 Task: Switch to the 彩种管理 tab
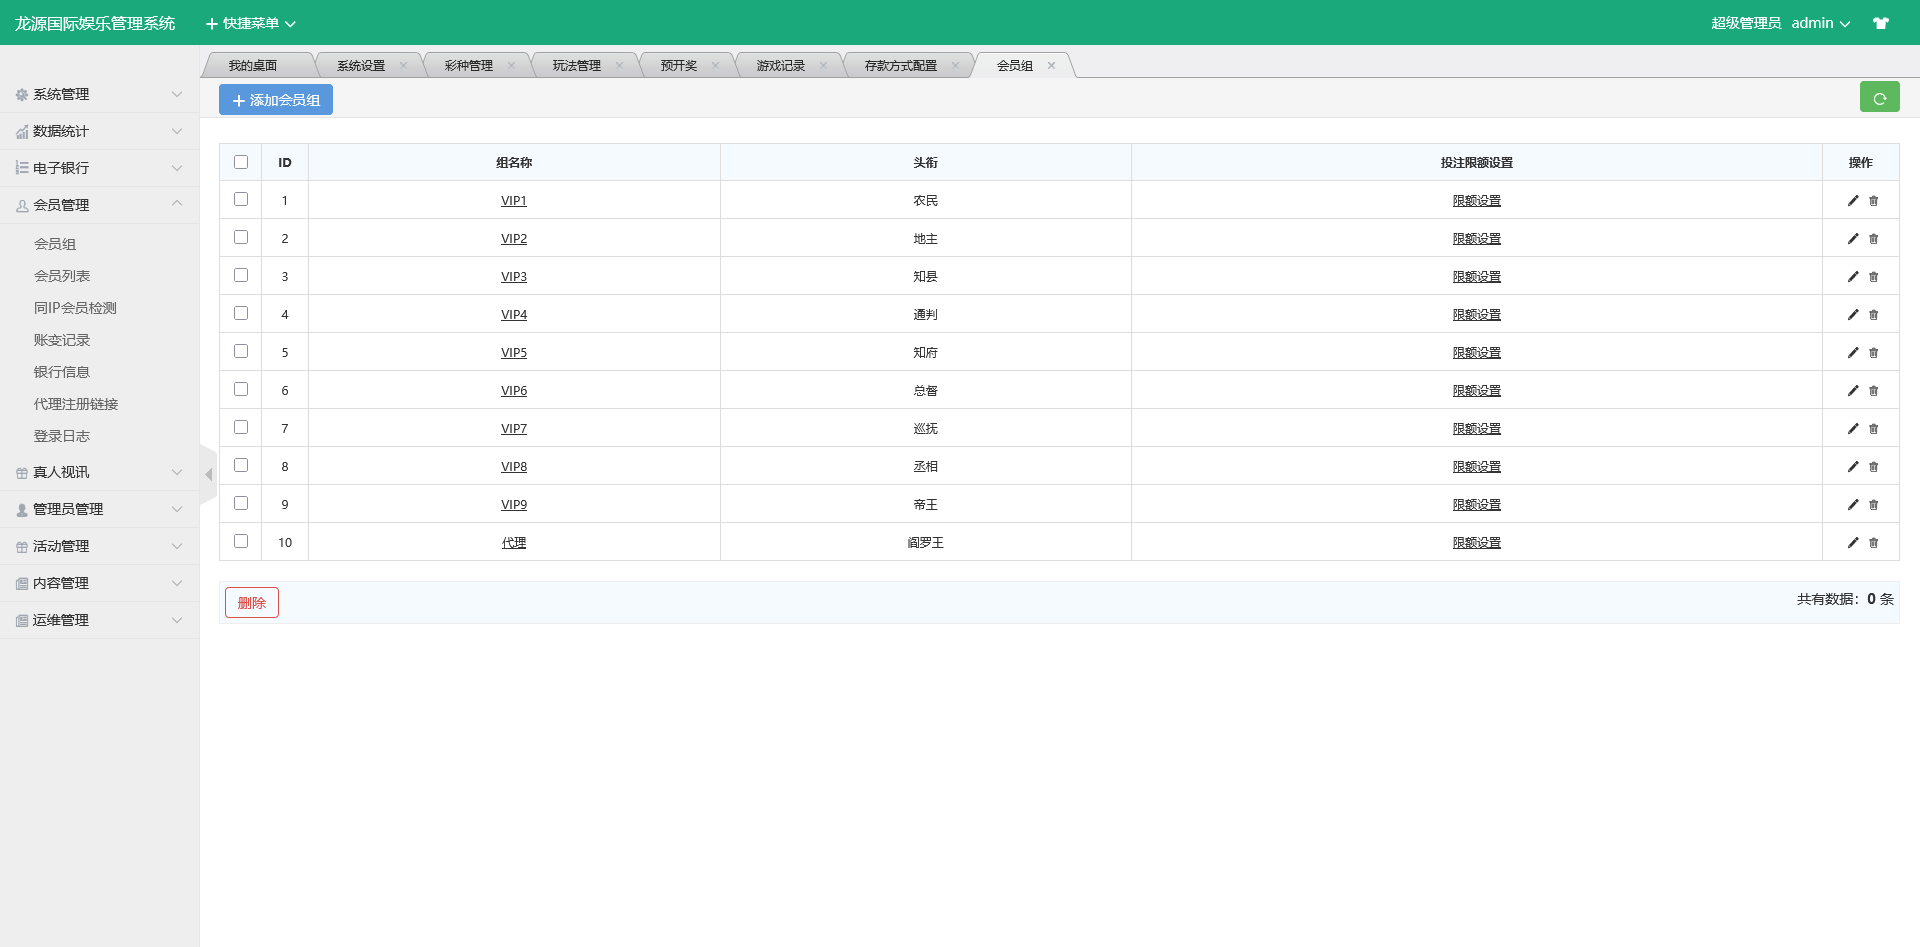pos(468,66)
